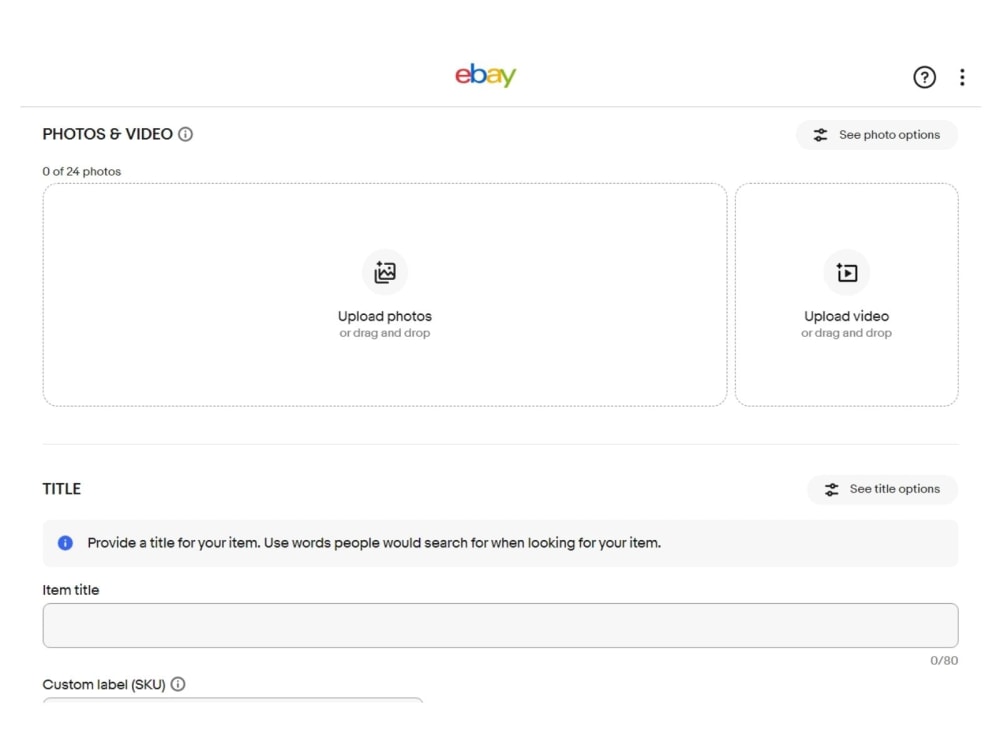Viewport: 1000px width, 750px height.
Task: Click 'Provide a title for your item' tip text
Action: (x=374, y=543)
